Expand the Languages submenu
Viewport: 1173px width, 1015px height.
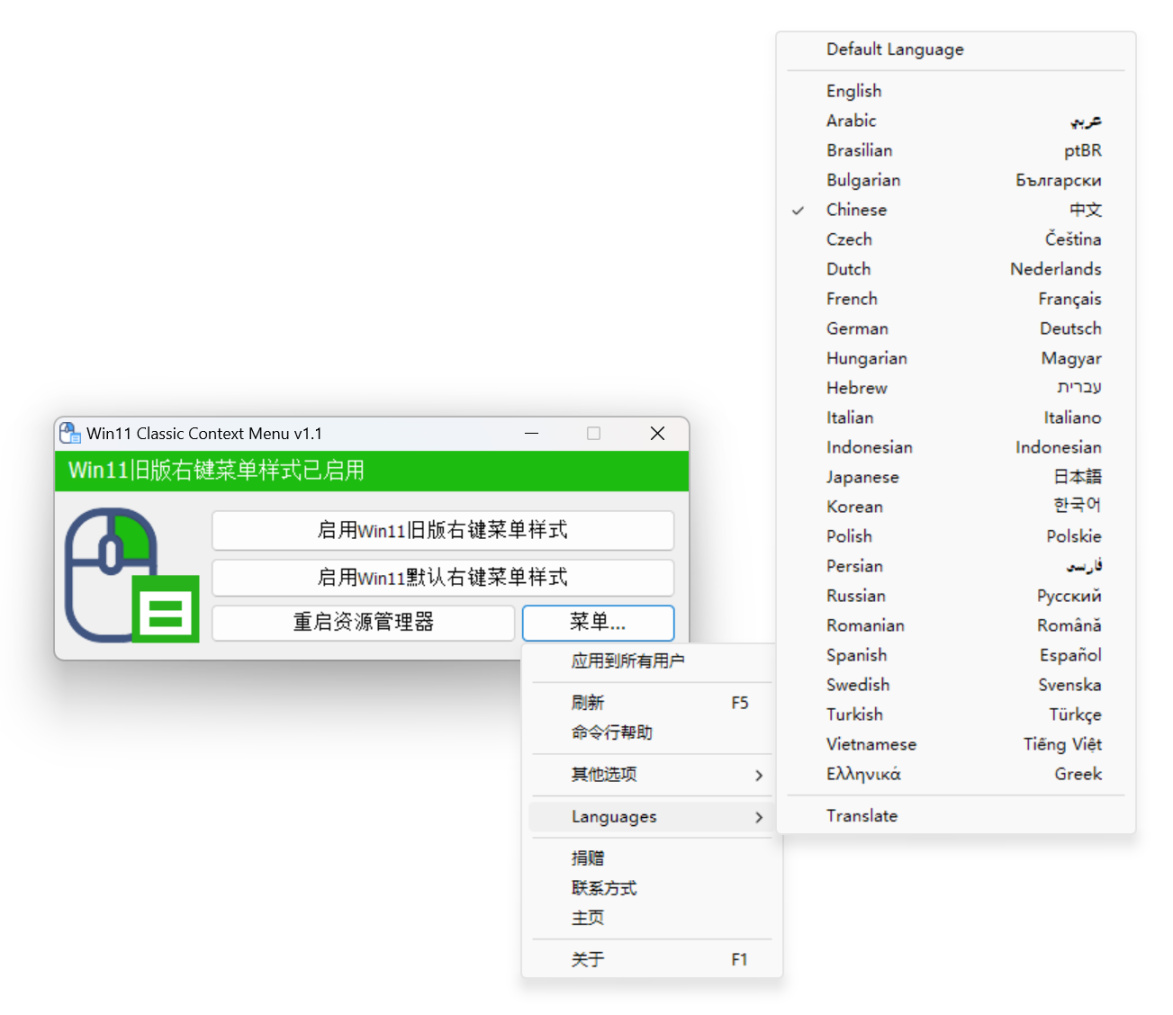pyautogui.click(x=651, y=817)
